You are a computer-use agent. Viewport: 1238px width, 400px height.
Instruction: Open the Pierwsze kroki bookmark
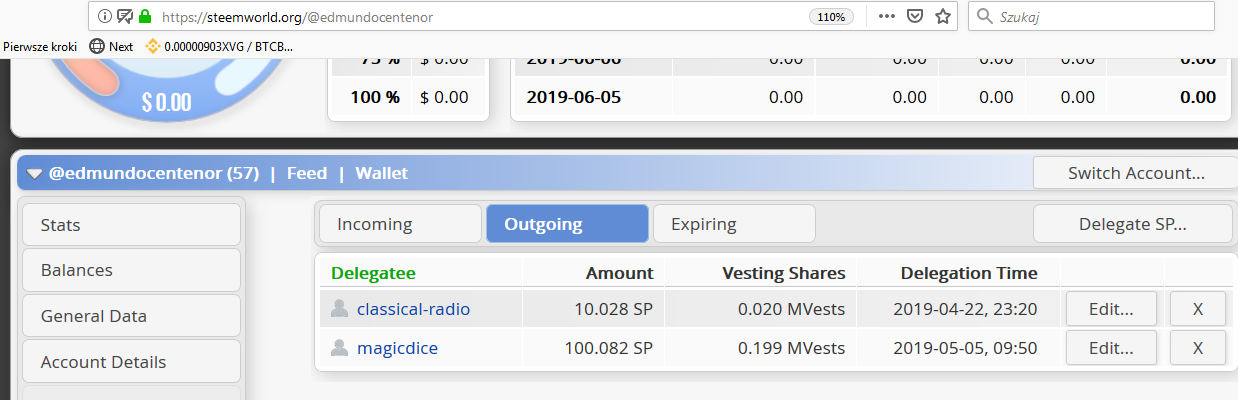[x=41, y=46]
